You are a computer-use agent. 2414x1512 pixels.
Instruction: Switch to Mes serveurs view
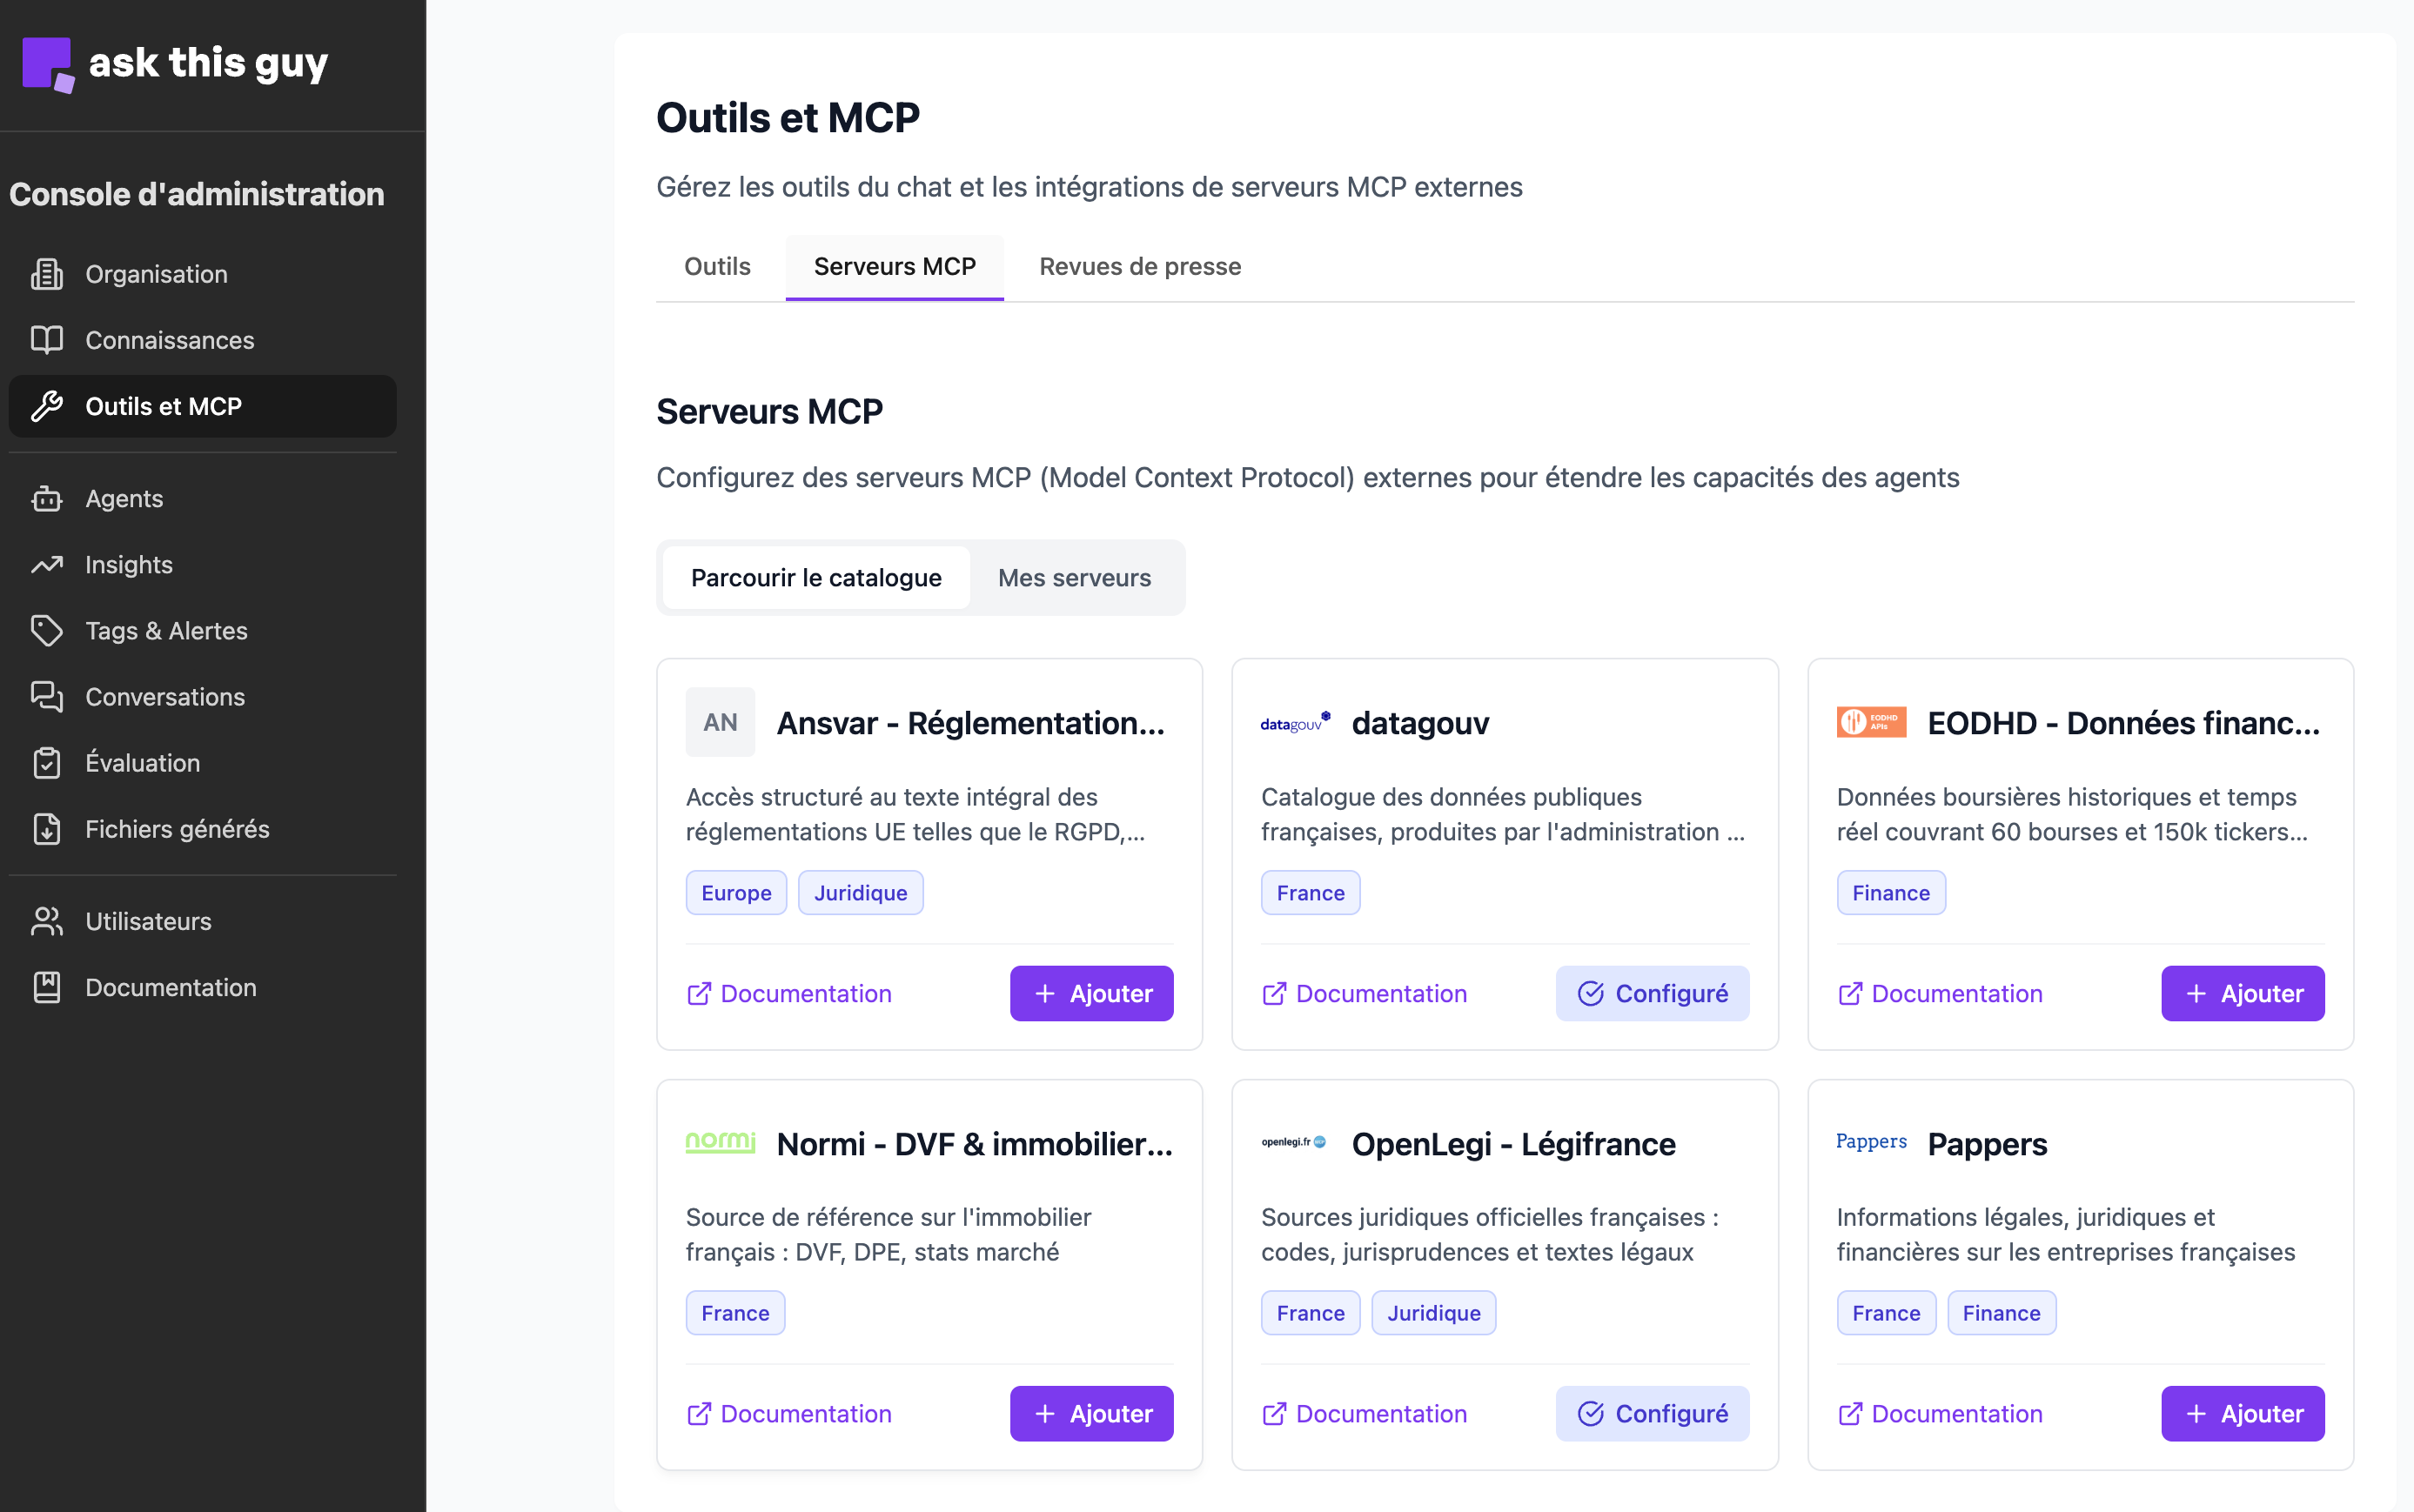tap(1074, 577)
